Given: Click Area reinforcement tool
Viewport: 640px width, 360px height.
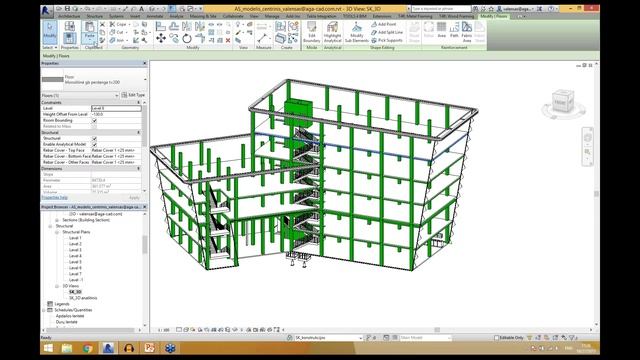Looking at the screenshot, I should [x=442, y=30].
